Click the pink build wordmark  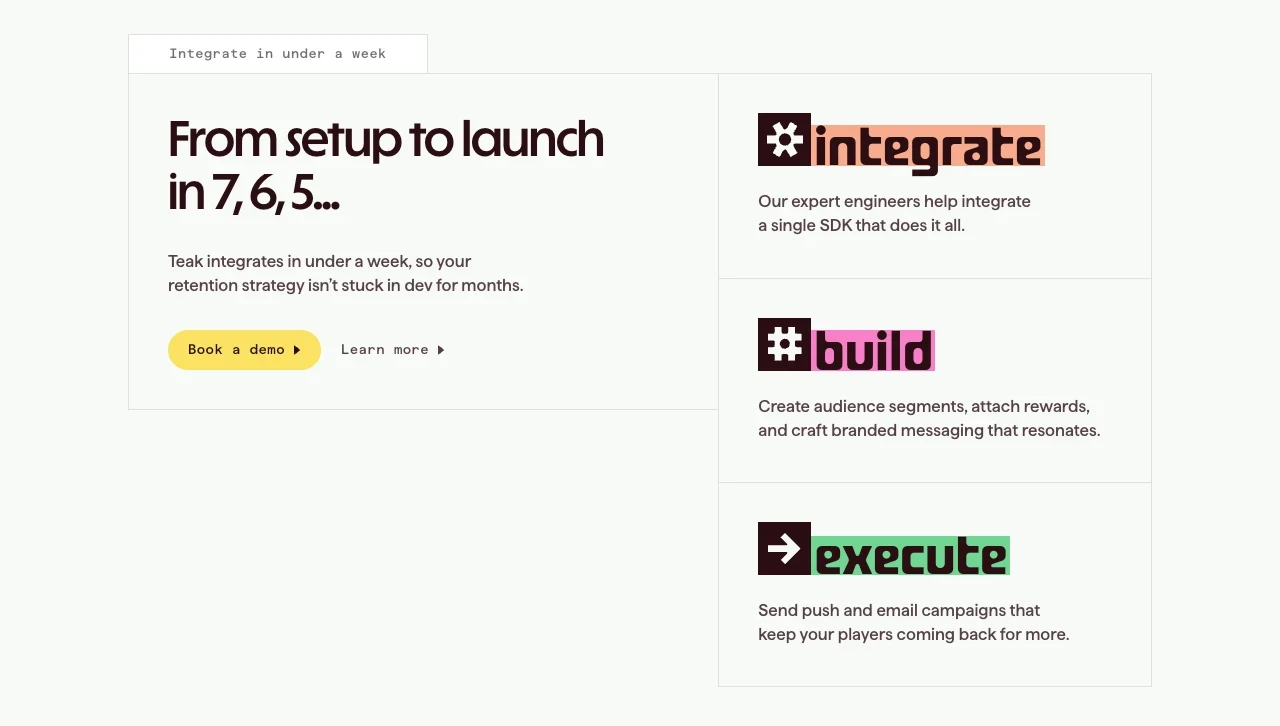tap(873, 351)
